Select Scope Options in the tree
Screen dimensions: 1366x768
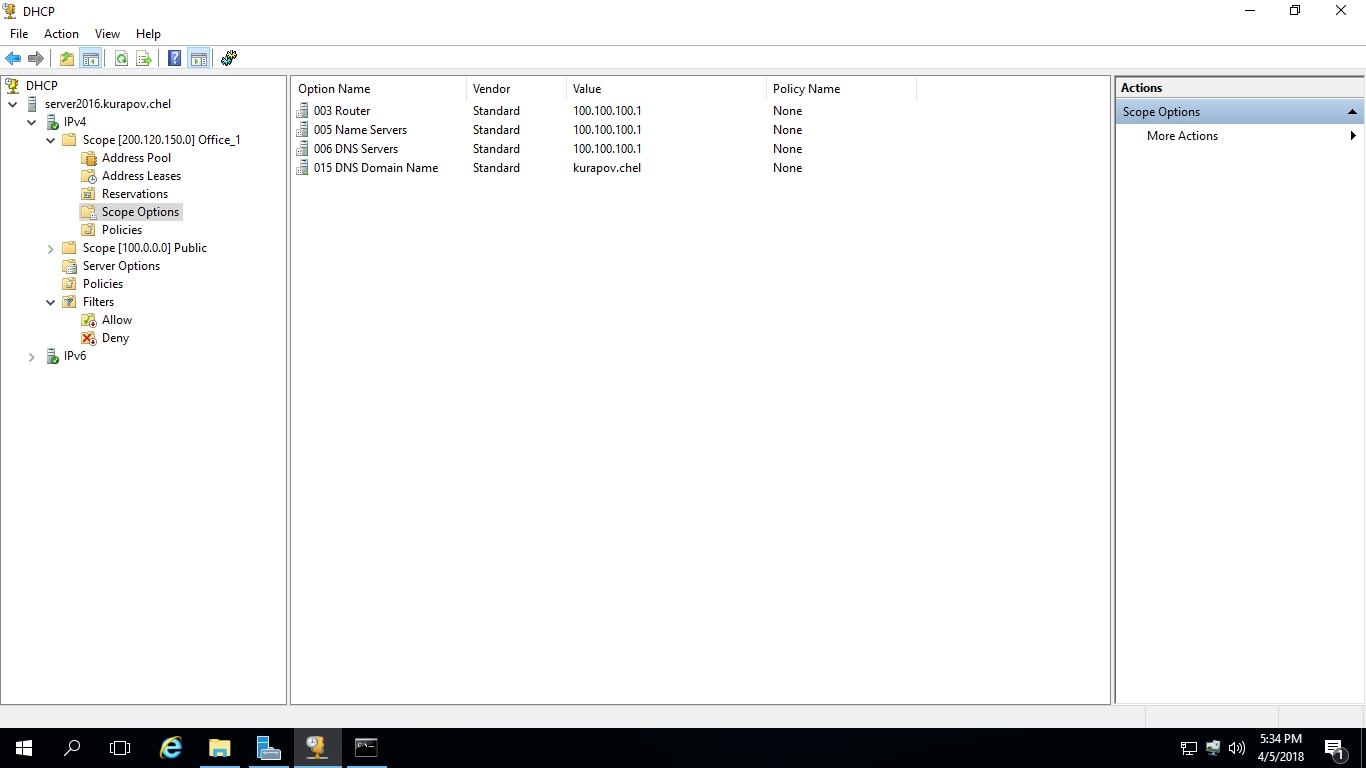[140, 212]
